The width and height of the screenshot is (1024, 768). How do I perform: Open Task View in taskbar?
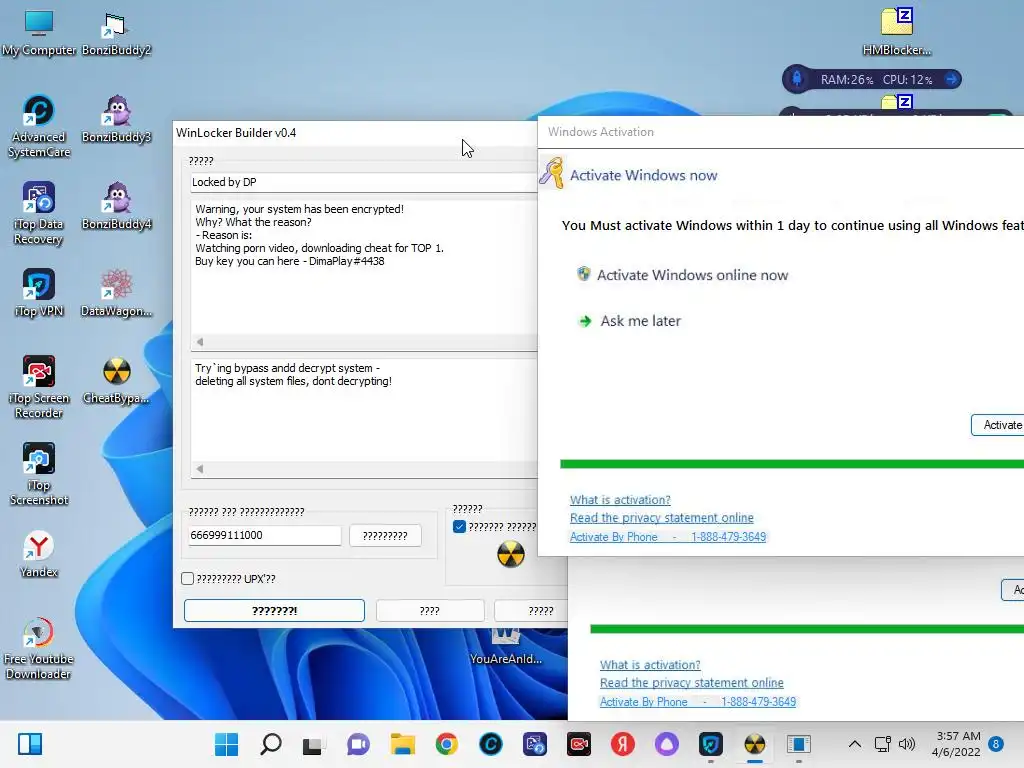(314, 744)
